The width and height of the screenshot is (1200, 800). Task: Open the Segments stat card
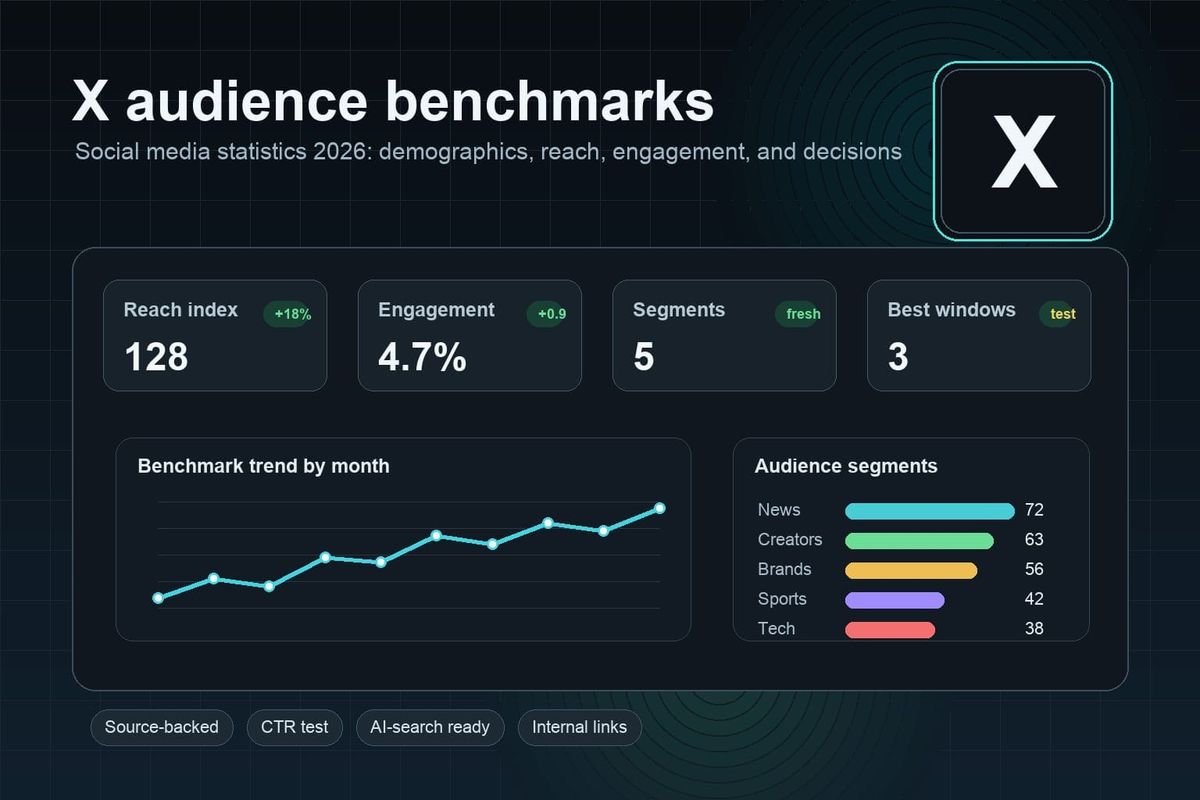724,335
